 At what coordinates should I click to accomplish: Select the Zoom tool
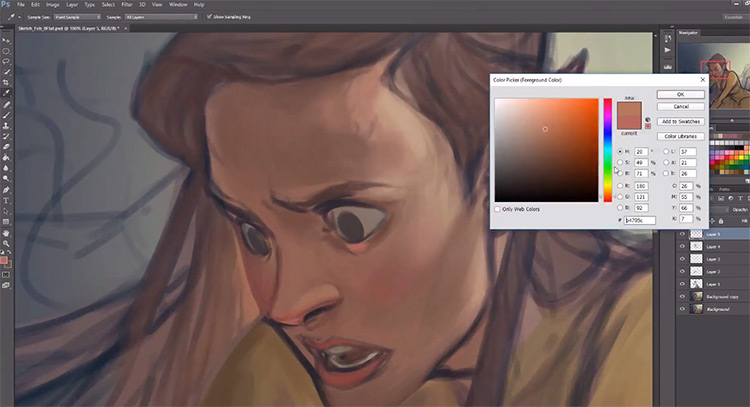point(6,243)
